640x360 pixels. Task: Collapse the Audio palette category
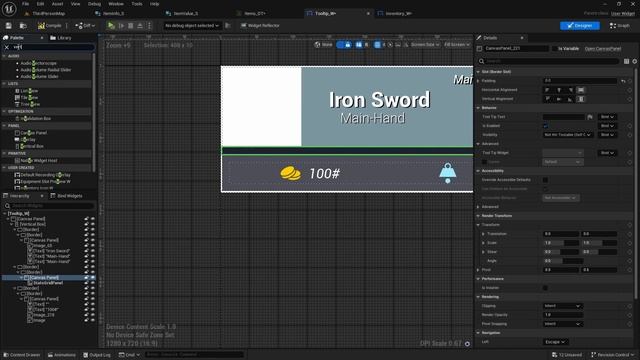[x=4, y=56]
